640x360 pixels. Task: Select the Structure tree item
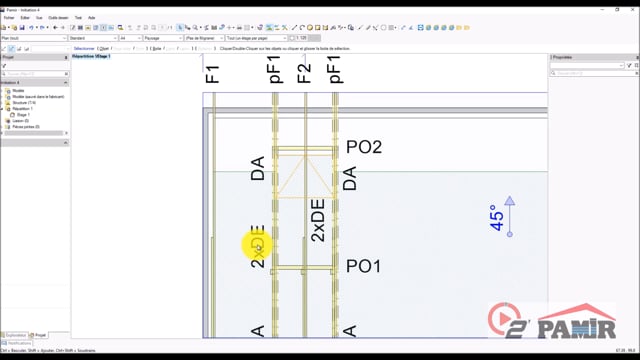[x=24, y=103]
